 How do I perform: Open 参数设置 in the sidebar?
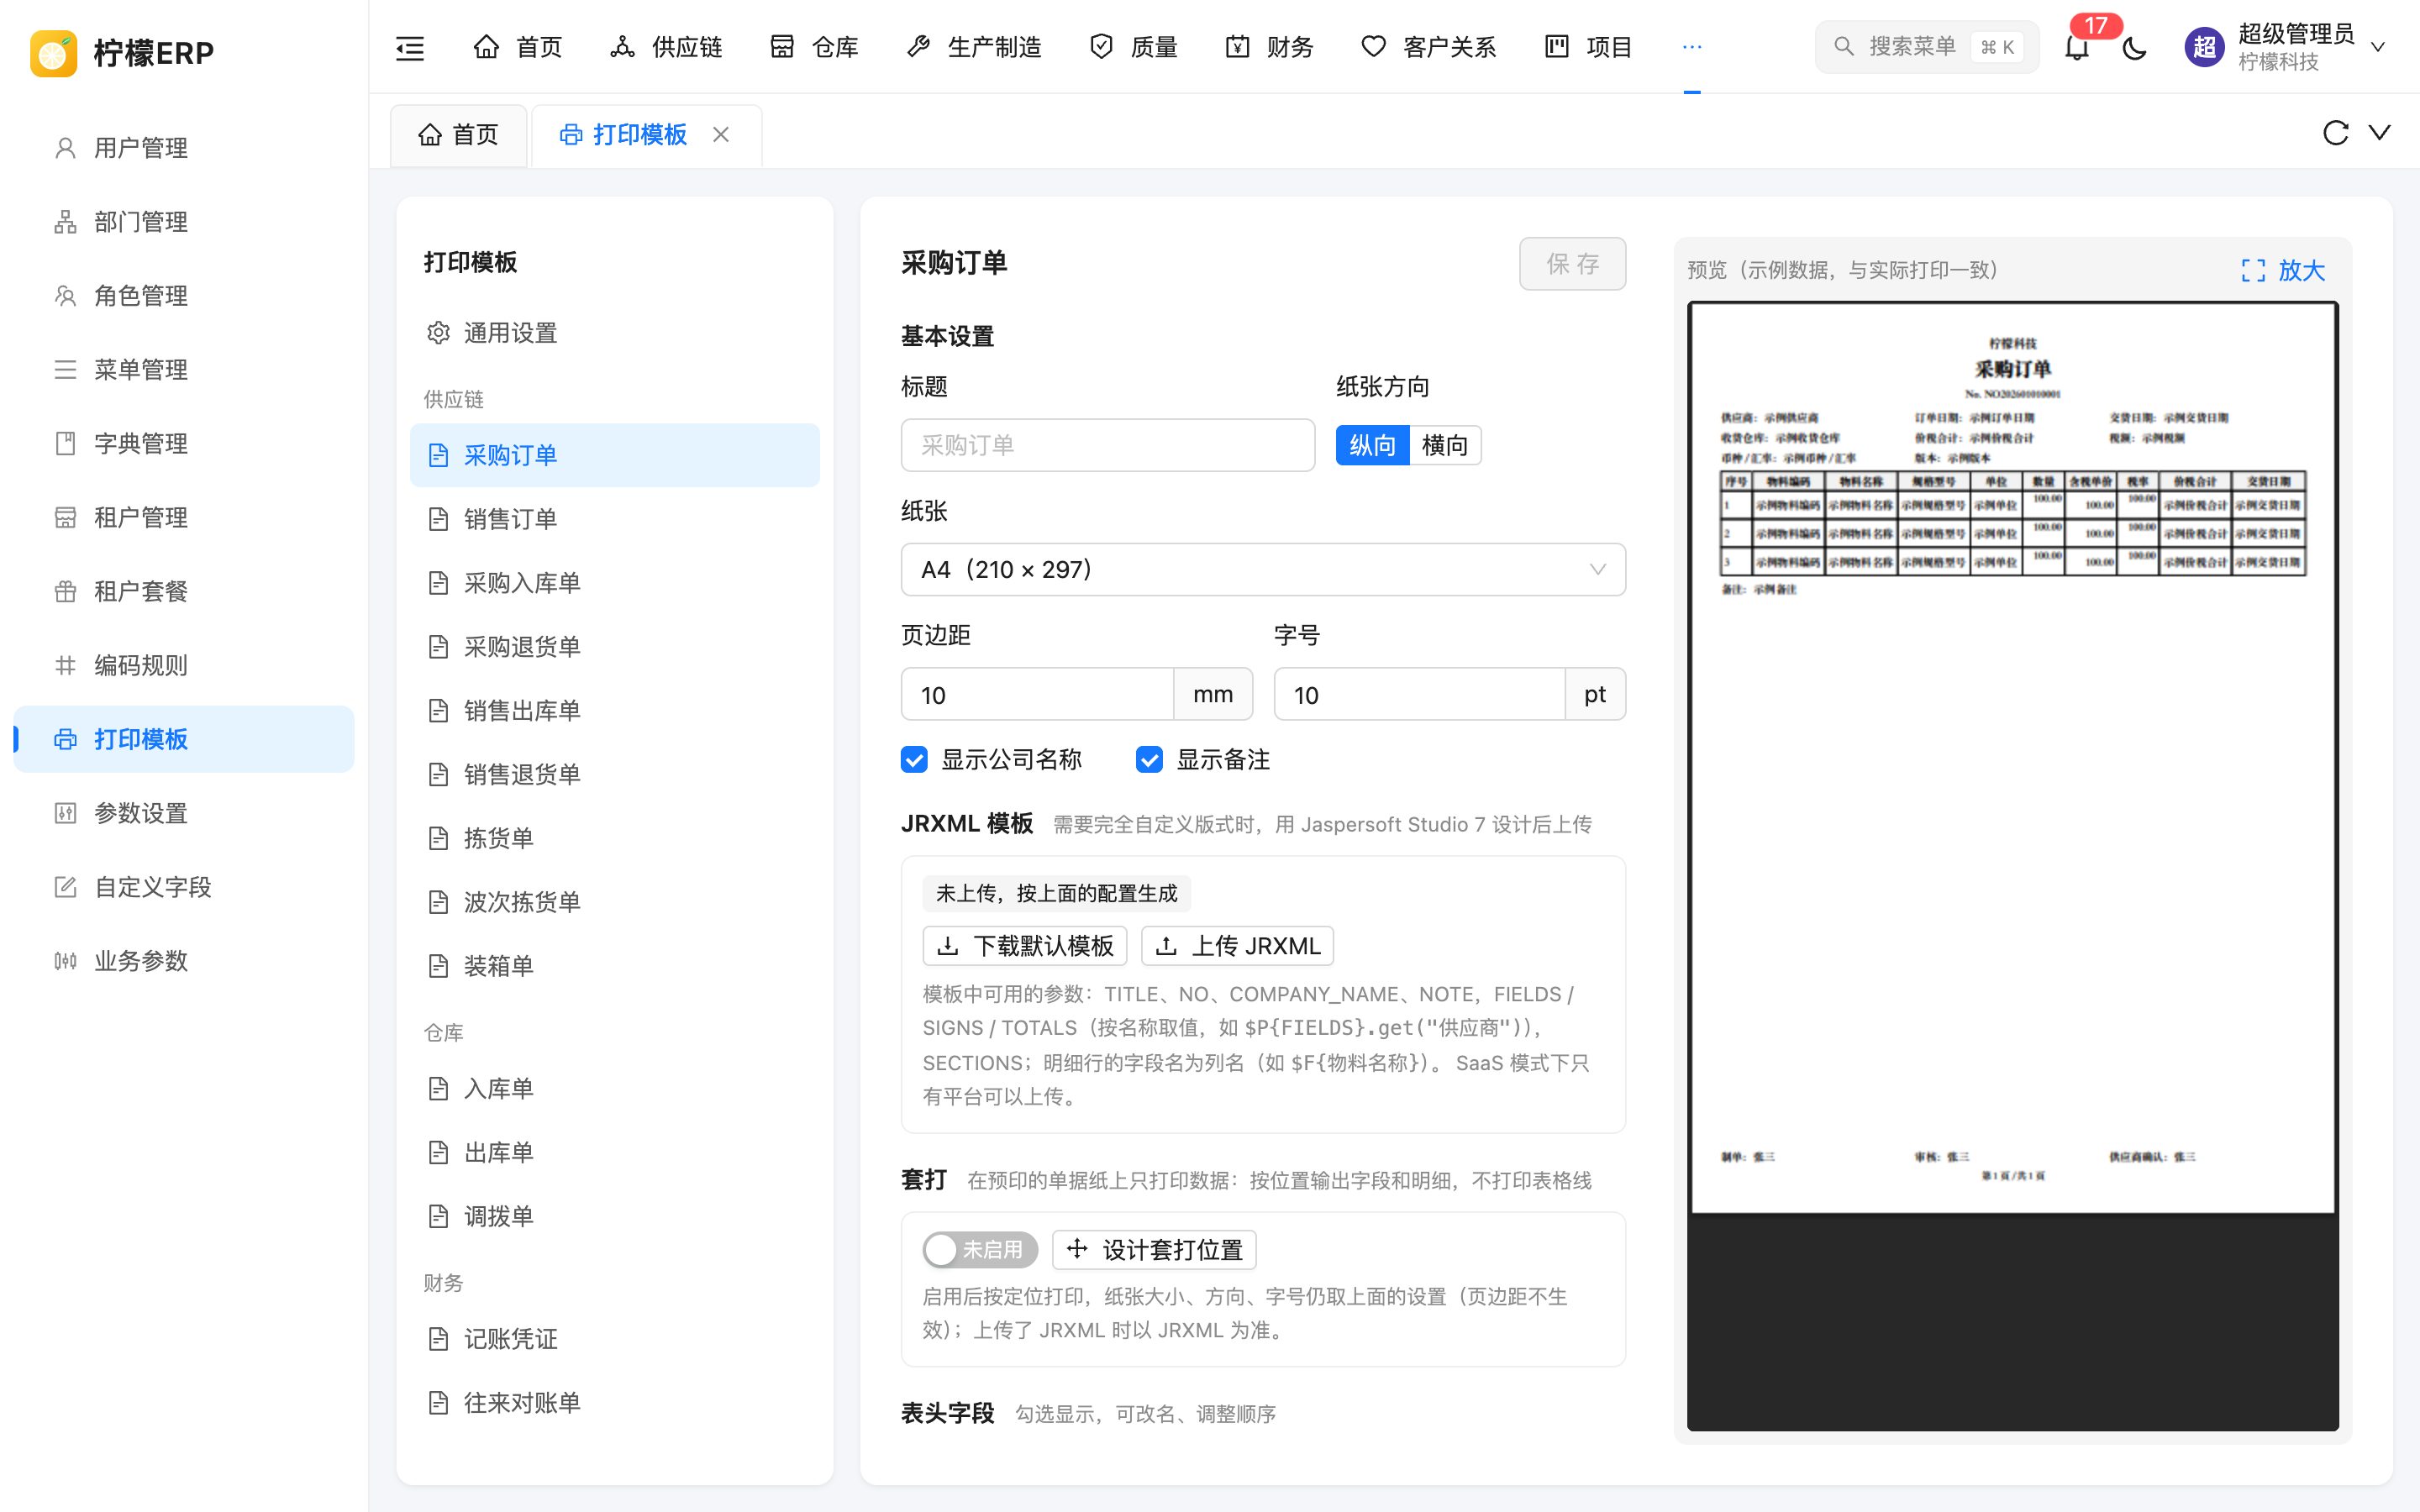pyautogui.click(x=184, y=813)
